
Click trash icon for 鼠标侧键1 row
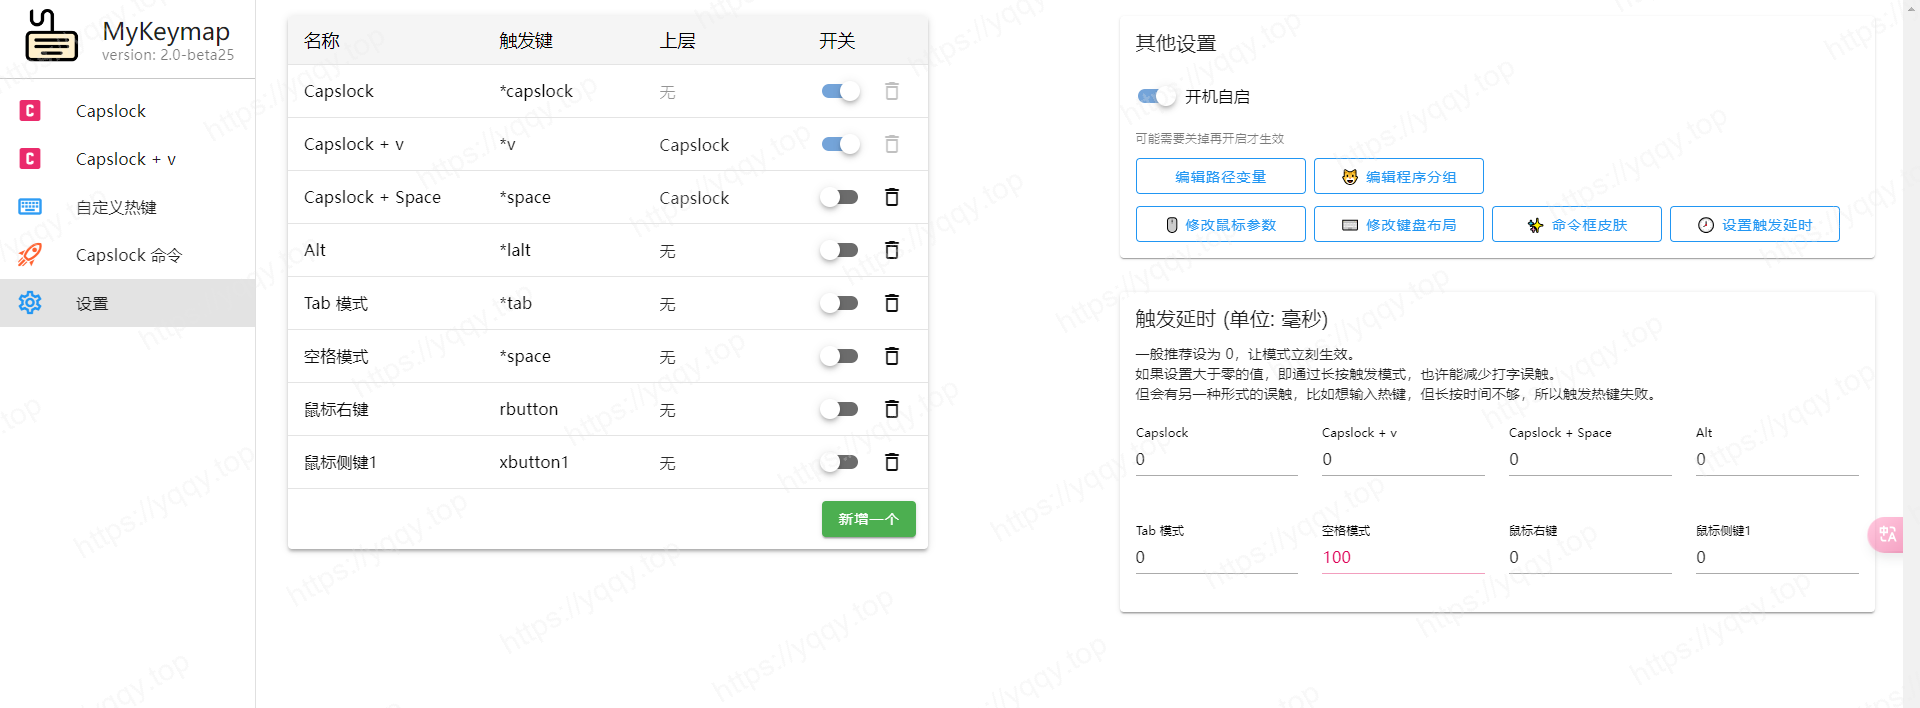[891, 462]
